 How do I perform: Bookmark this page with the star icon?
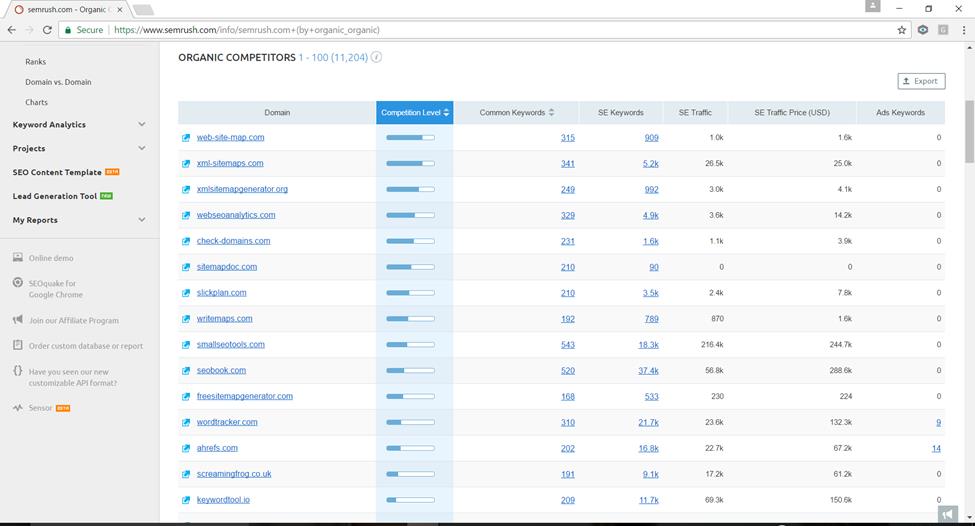pyautogui.click(x=902, y=30)
